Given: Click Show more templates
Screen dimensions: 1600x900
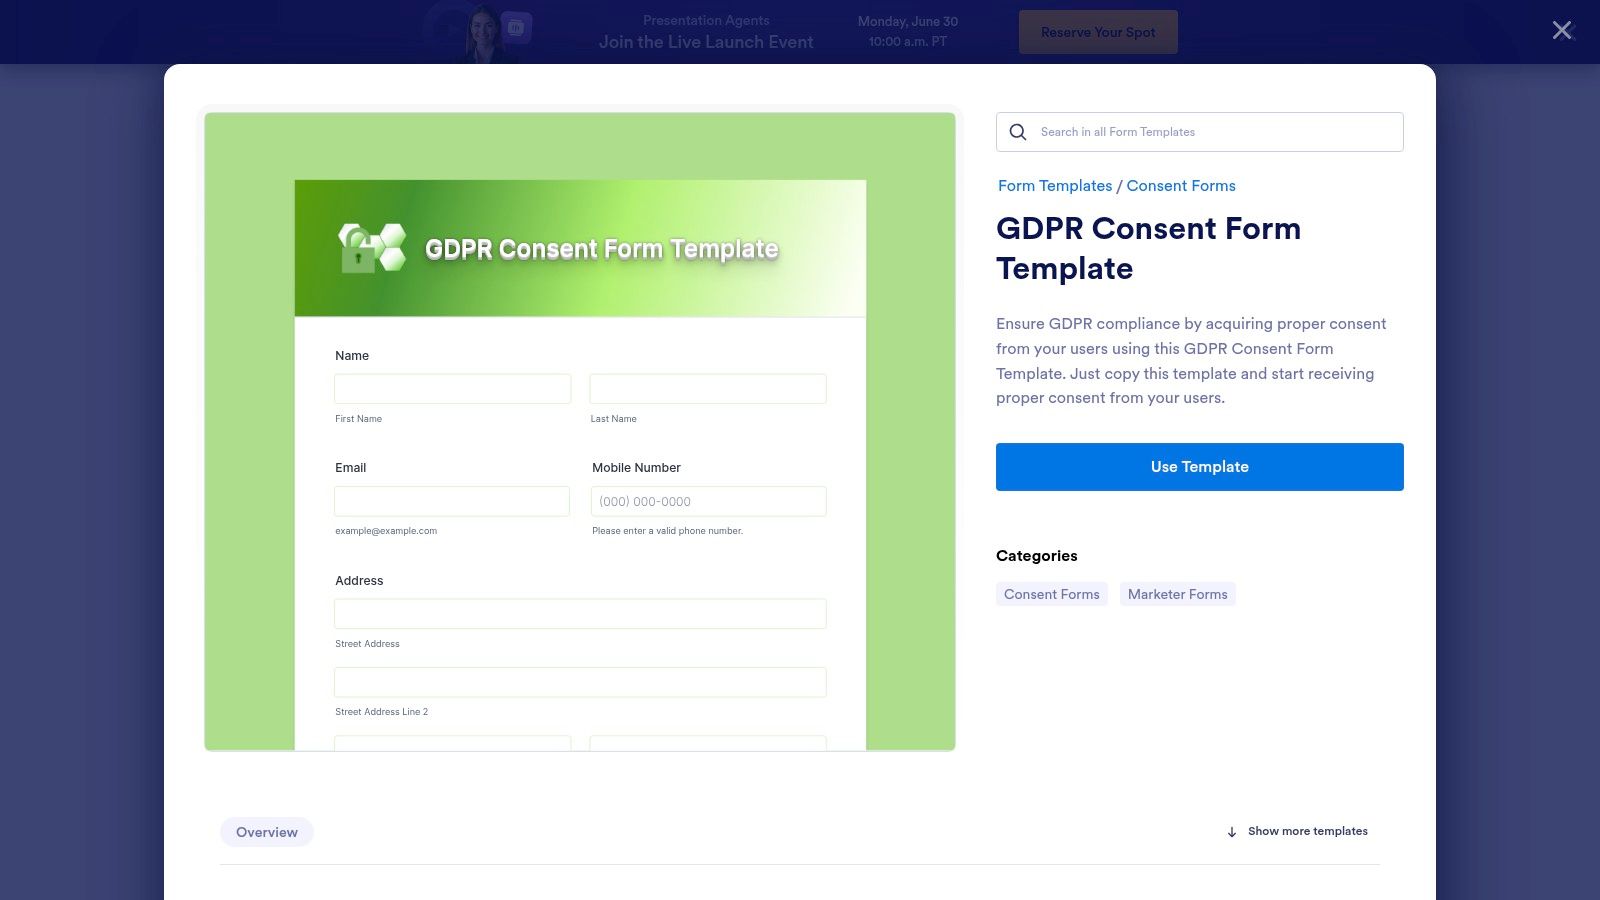Looking at the screenshot, I should (x=1307, y=831).
